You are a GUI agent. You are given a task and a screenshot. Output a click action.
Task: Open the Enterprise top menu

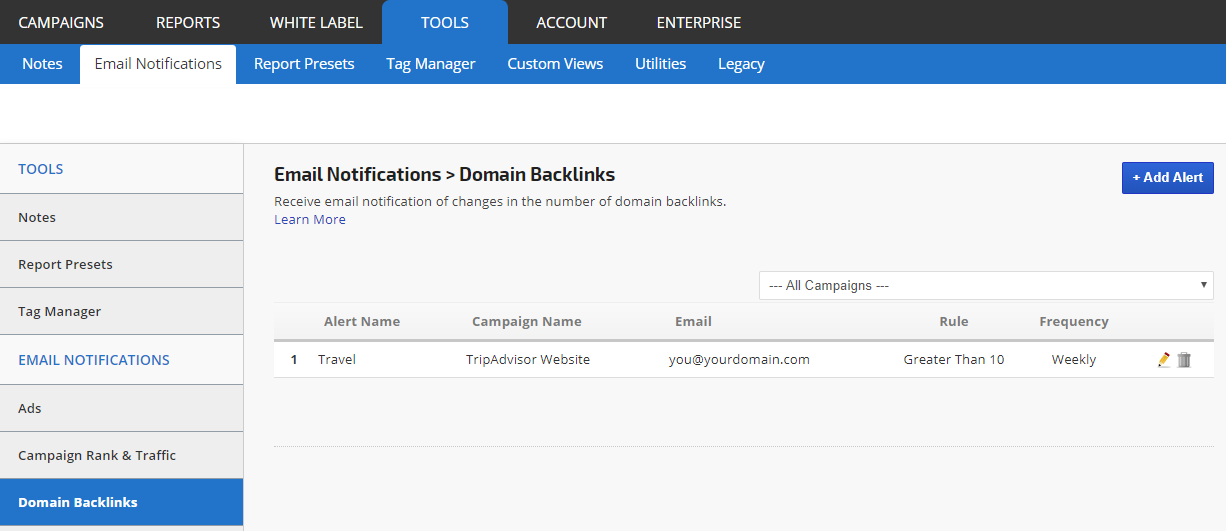(699, 22)
